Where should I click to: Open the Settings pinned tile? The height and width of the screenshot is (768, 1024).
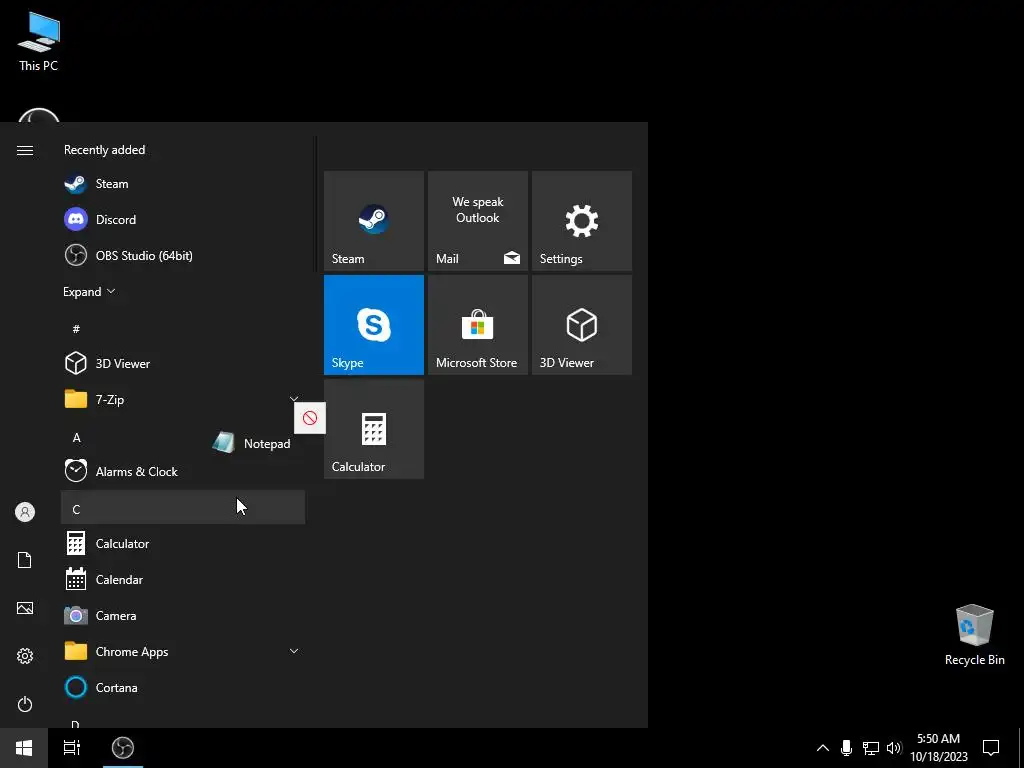581,221
